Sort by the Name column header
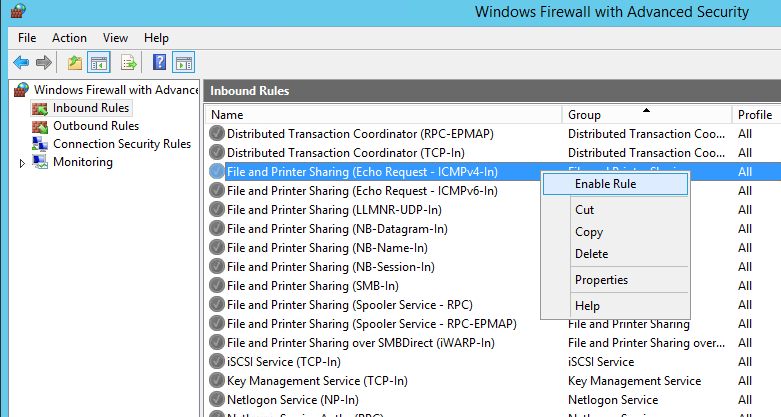 coord(384,115)
